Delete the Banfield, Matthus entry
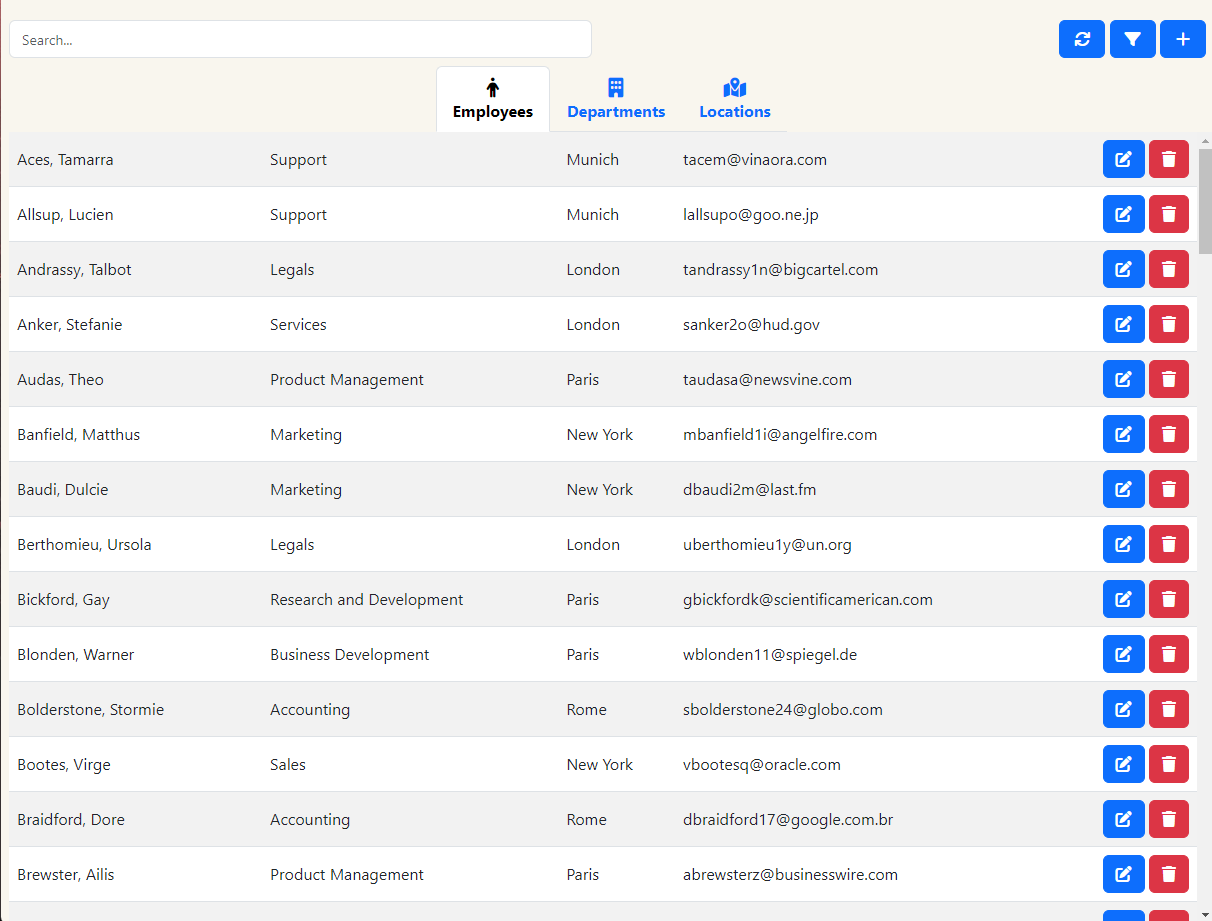1212x921 pixels. tap(1168, 434)
